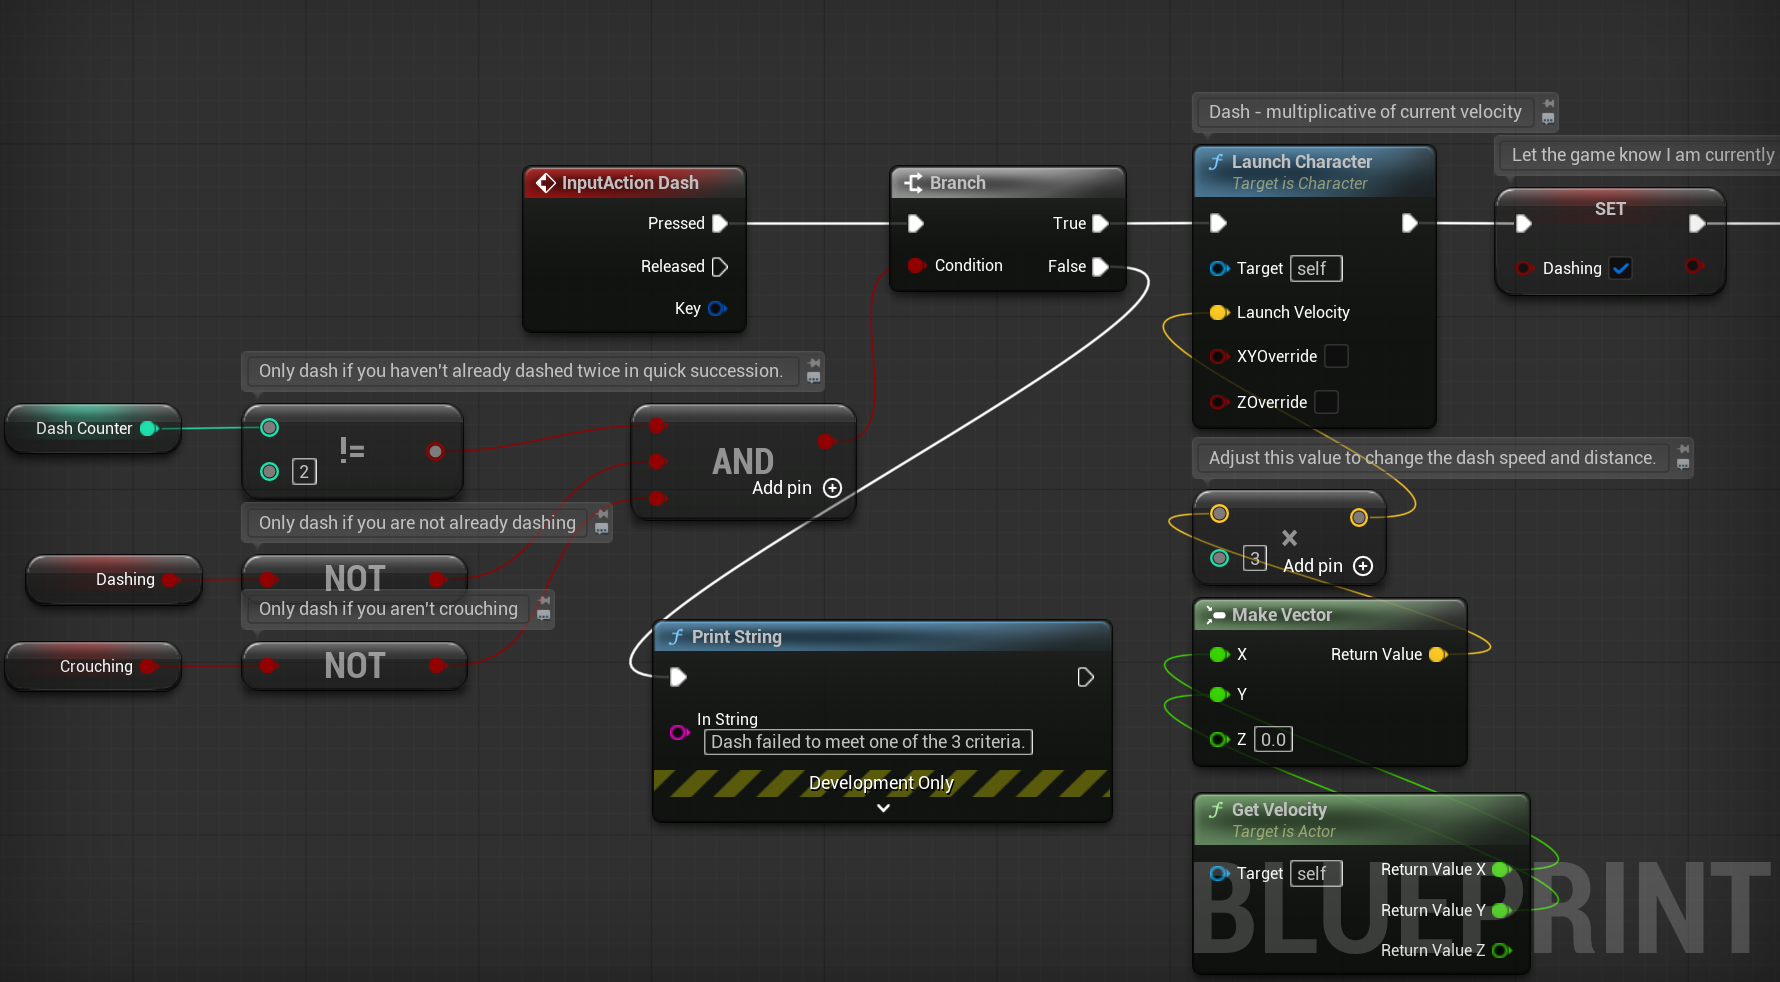Edit the In String text field
1780x982 pixels.
[868, 742]
